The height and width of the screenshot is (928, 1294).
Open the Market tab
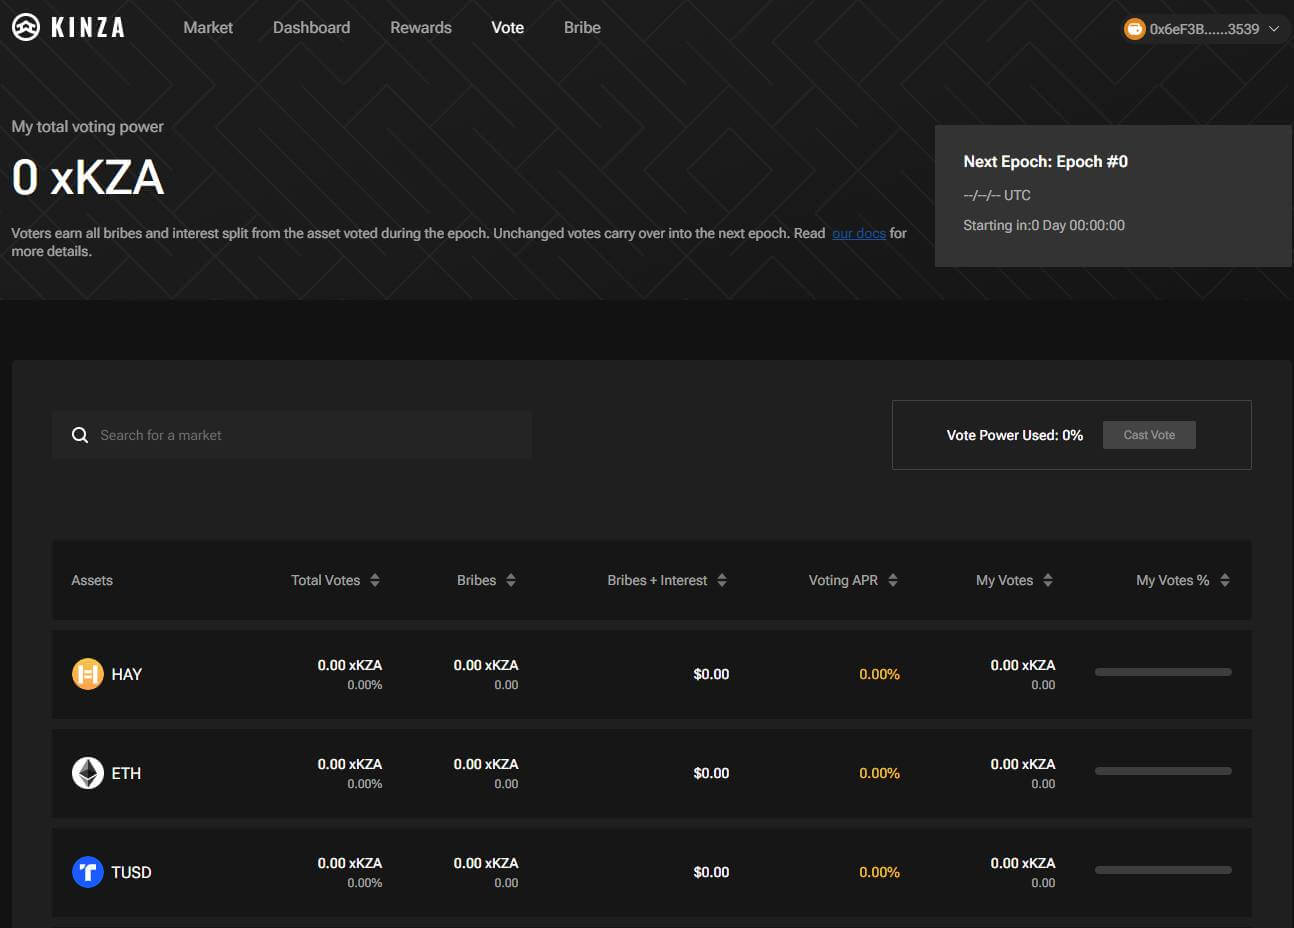(x=208, y=28)
